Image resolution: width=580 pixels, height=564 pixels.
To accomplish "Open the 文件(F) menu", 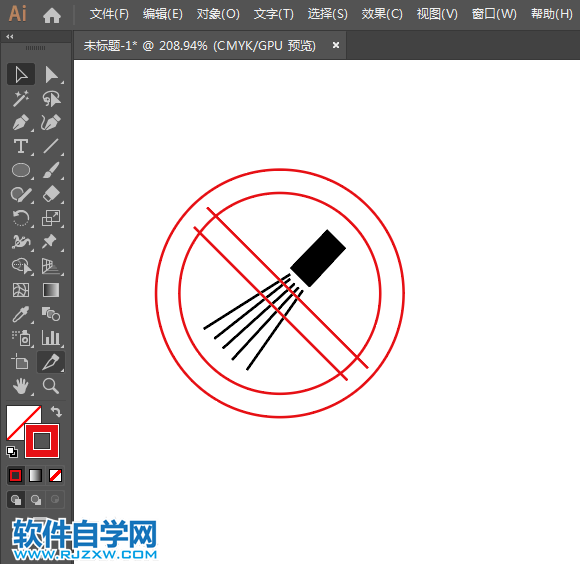I will [109, 14].
